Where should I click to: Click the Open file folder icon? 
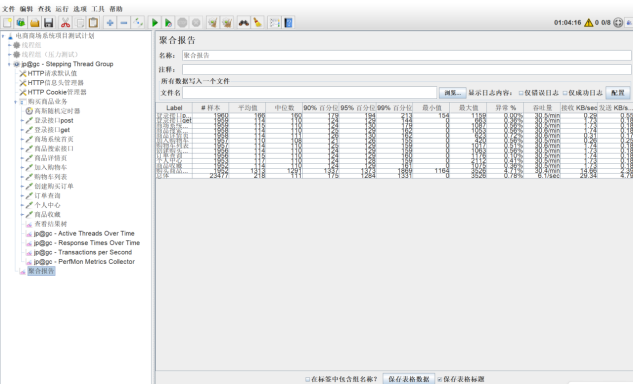click(35, 23)
